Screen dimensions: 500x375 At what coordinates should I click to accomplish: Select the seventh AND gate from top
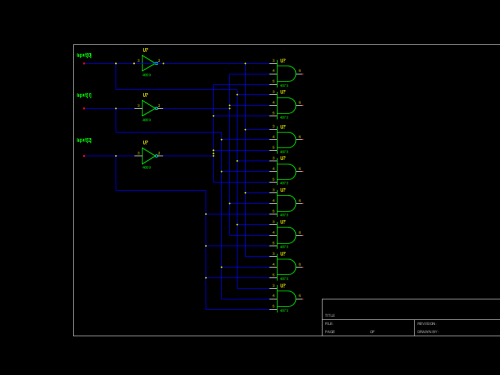pos(286,267)
